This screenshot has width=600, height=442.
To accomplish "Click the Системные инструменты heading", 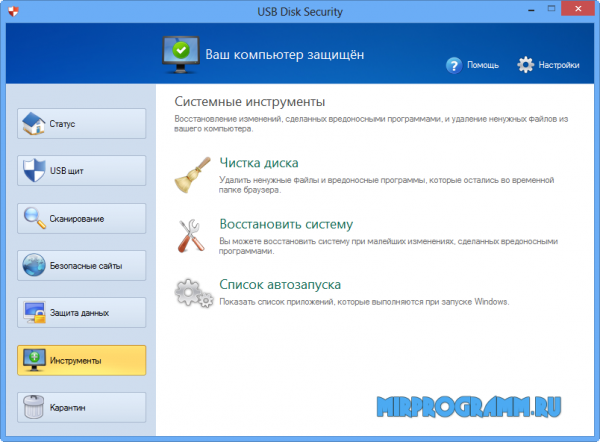I will click(x=250, y=102).
